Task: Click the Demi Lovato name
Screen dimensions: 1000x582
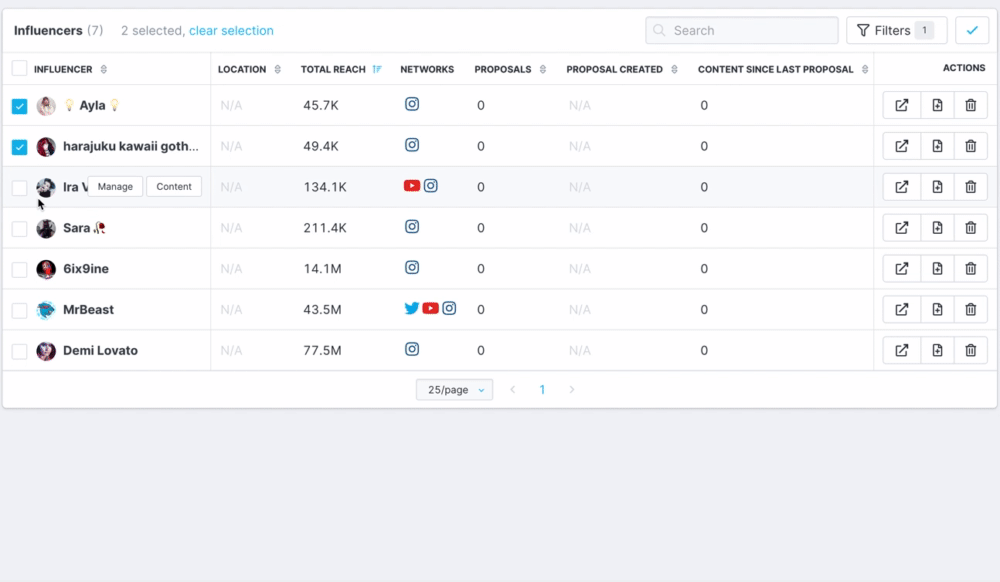Action: (100, 350)
